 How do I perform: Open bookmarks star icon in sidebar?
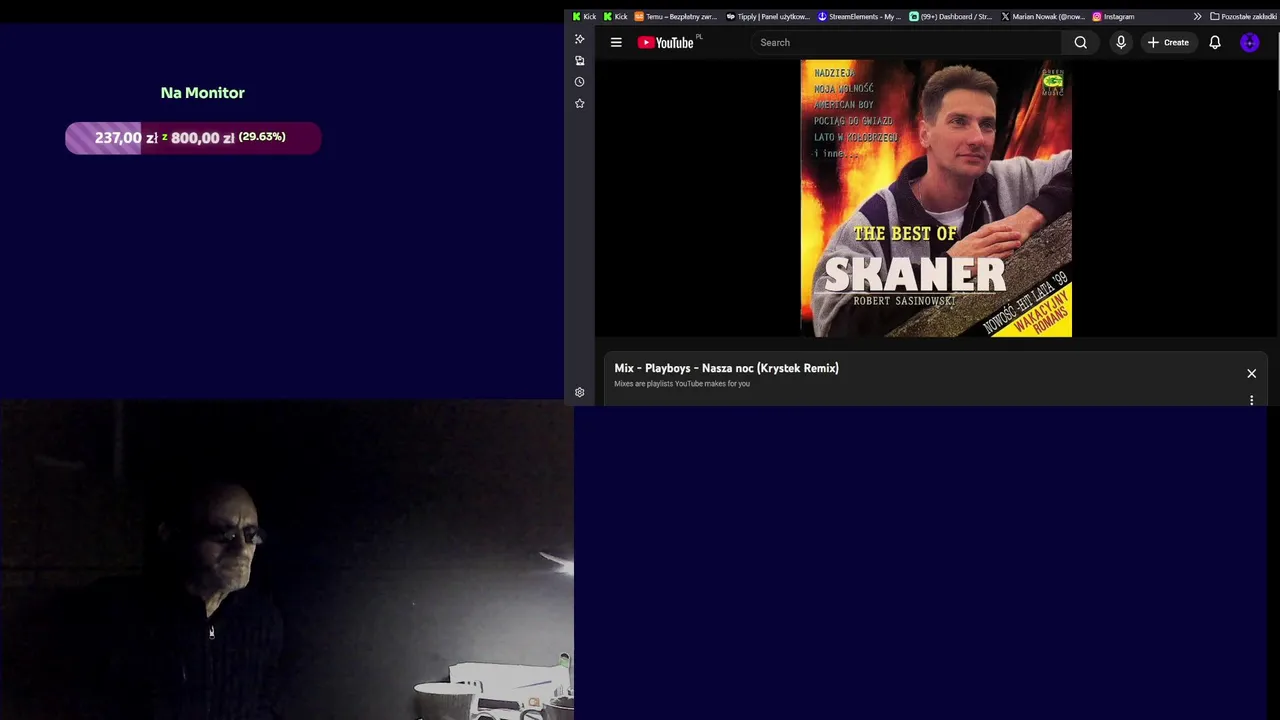click(579, 104)
